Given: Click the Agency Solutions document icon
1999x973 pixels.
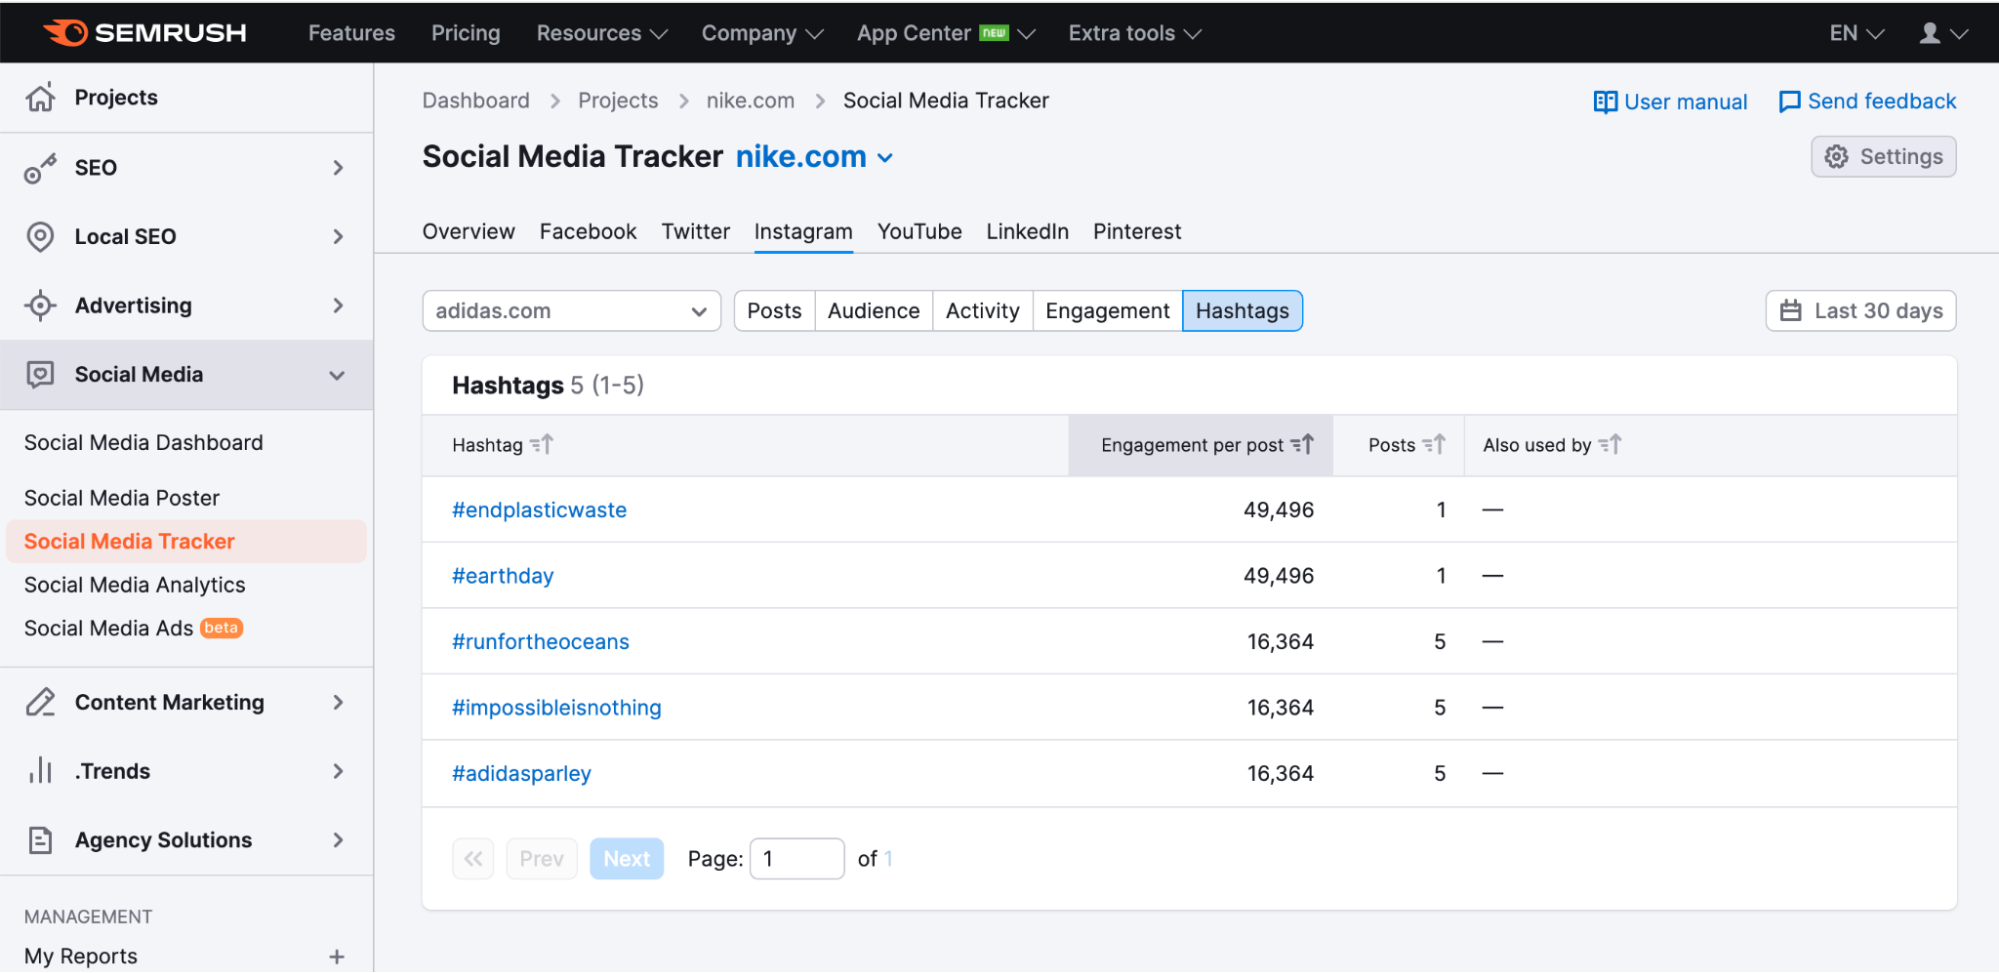Looking at the screenshot, I should (40, 840).
